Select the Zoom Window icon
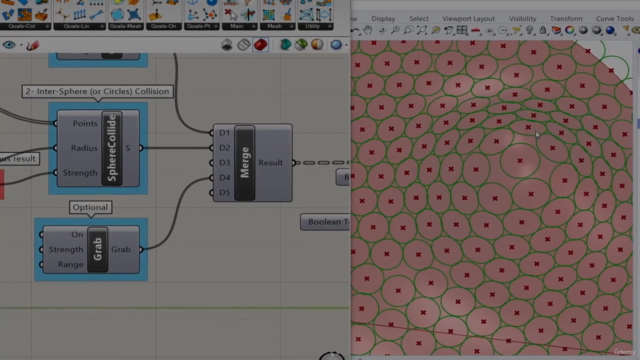Screen dimensions: 640x360 pyautogui.click(x=408, y=31)
